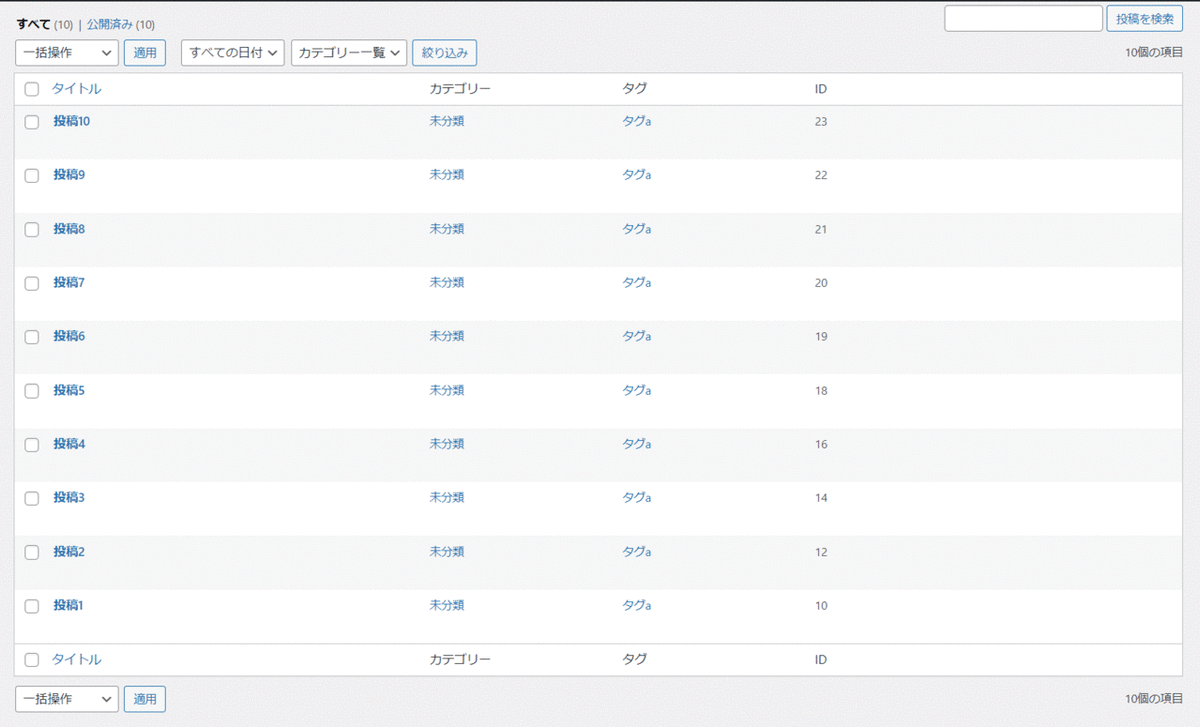Tick the checkbox for 投稿8
This screenshot has height=727, width=1200.
click(x=32, y=229)
